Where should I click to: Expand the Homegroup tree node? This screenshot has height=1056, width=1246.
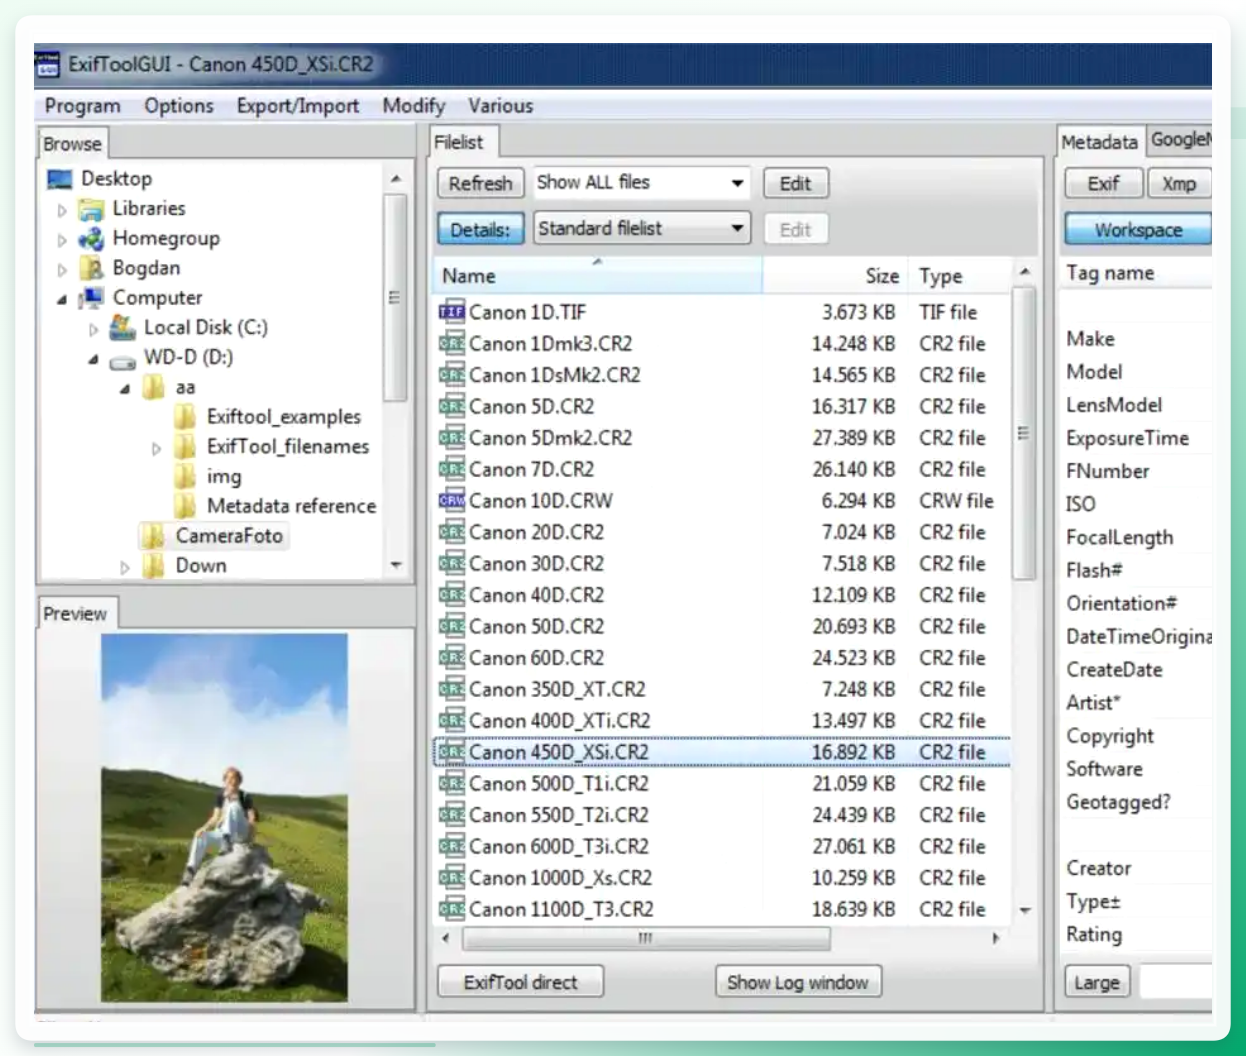point(62,240)
